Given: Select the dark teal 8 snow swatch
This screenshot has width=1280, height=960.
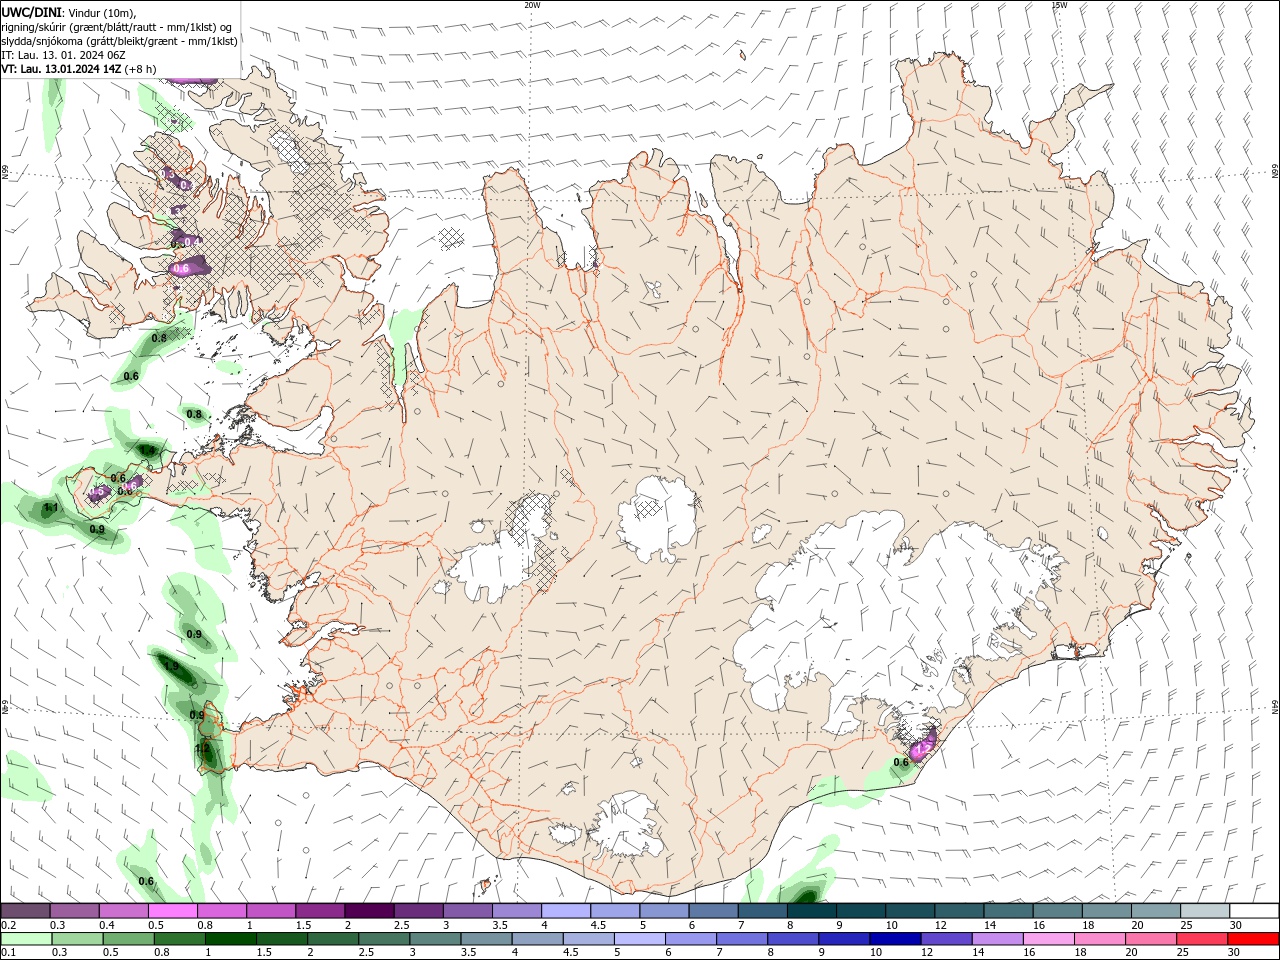Looking at the screenshot, I should tap(811, 911).
